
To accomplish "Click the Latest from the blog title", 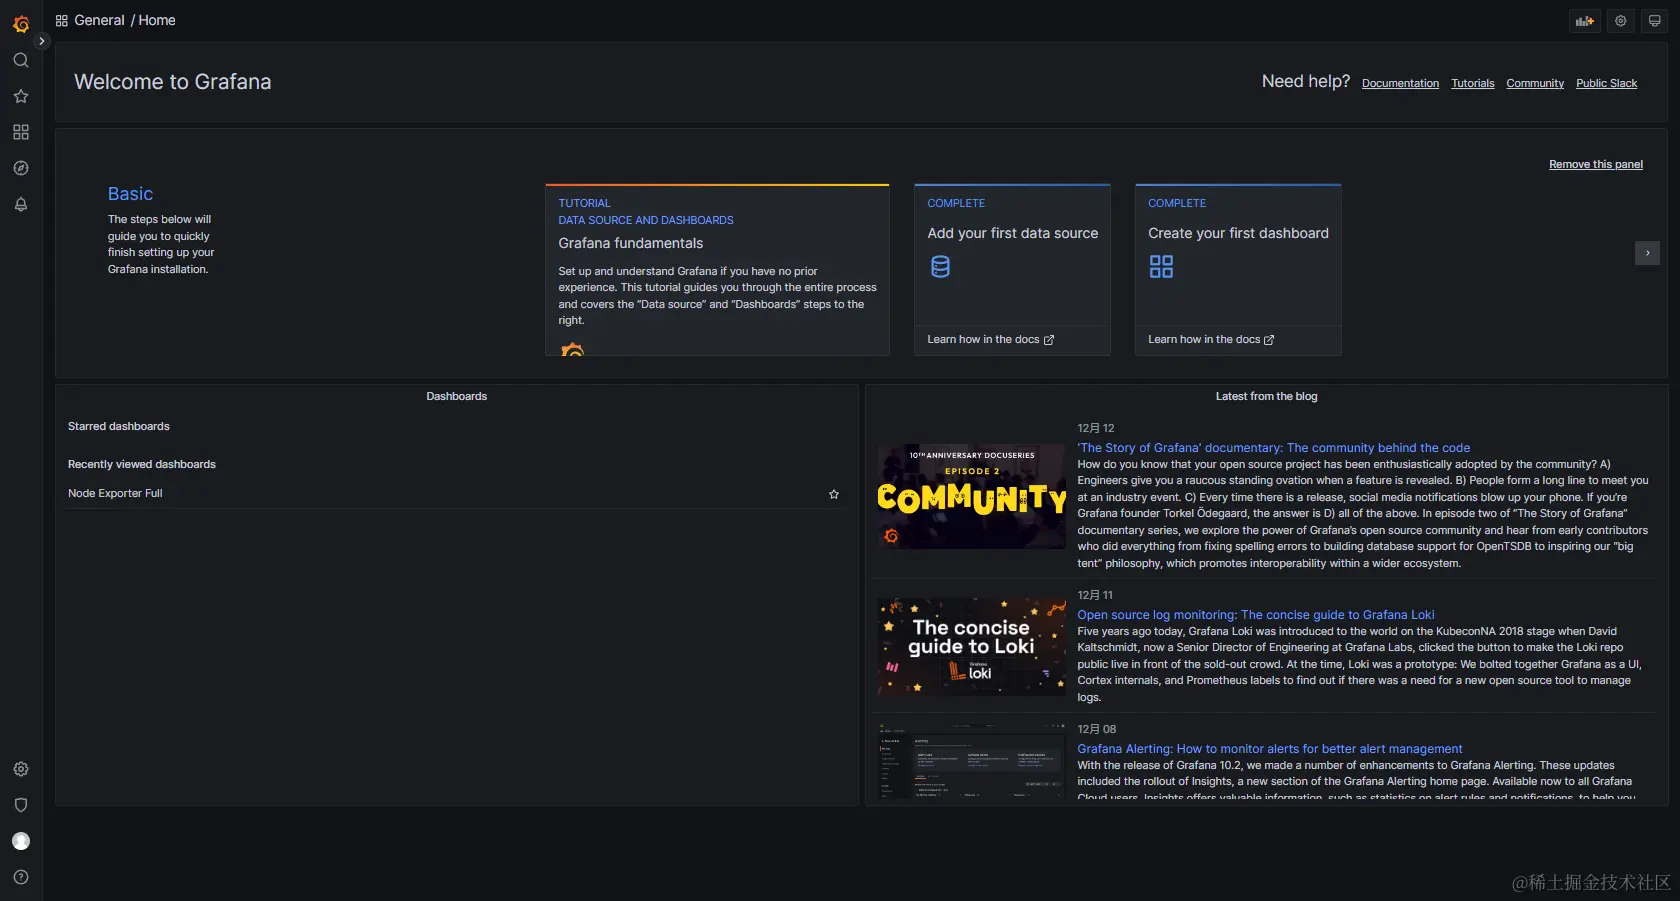I will point(1266,396).
